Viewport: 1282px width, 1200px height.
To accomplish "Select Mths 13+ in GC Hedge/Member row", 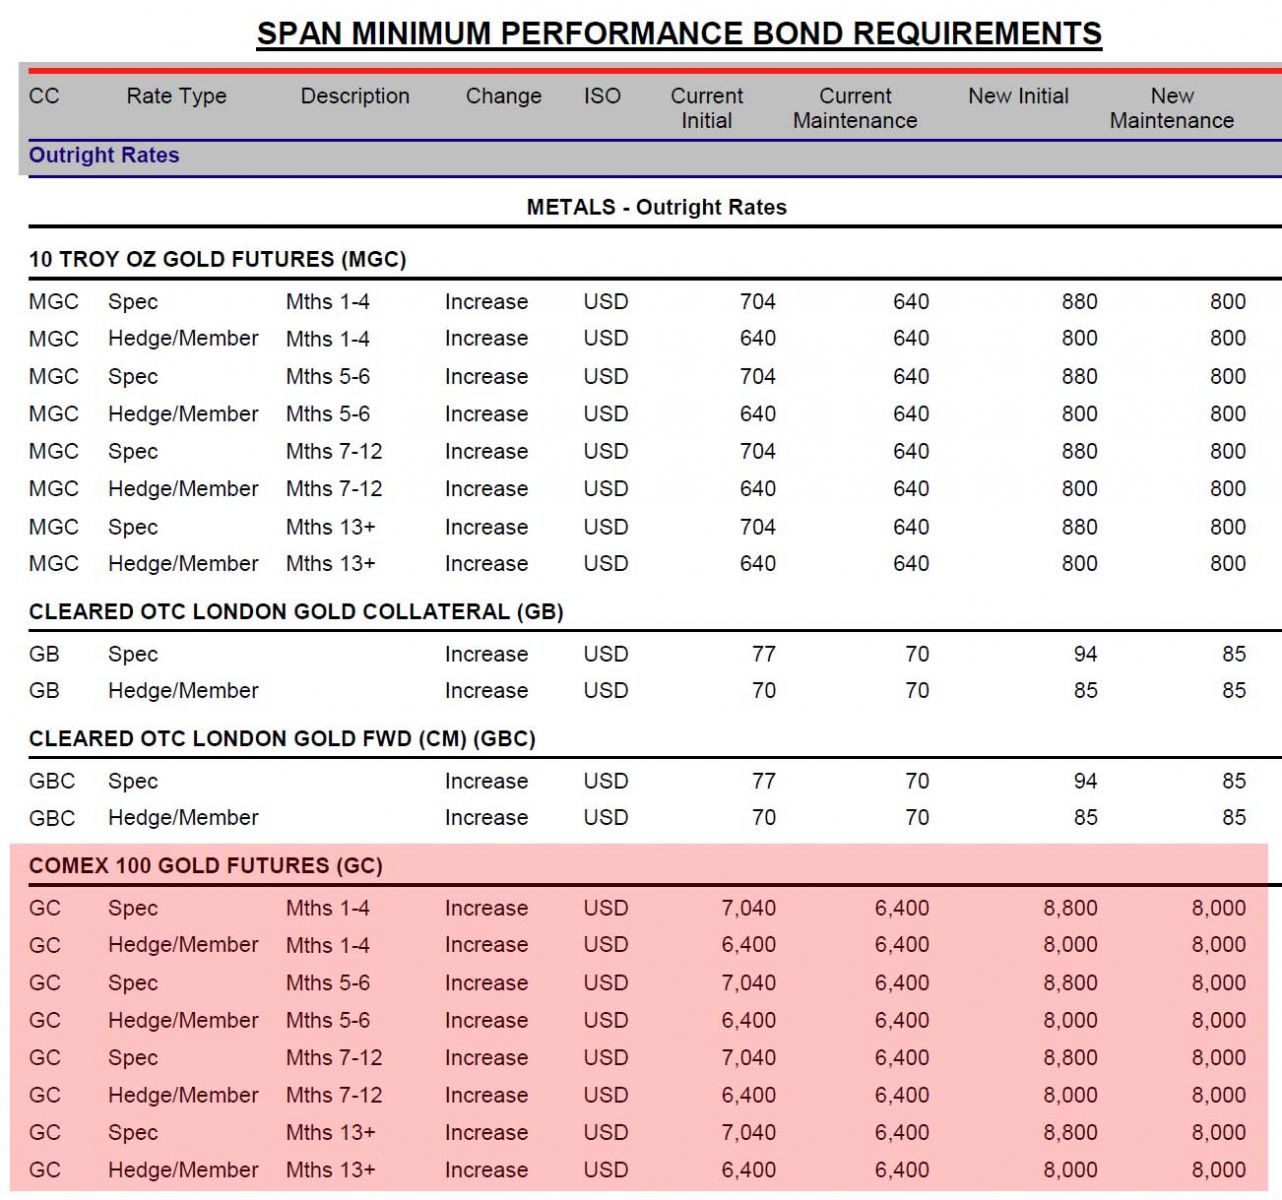I will [330, 1170].
